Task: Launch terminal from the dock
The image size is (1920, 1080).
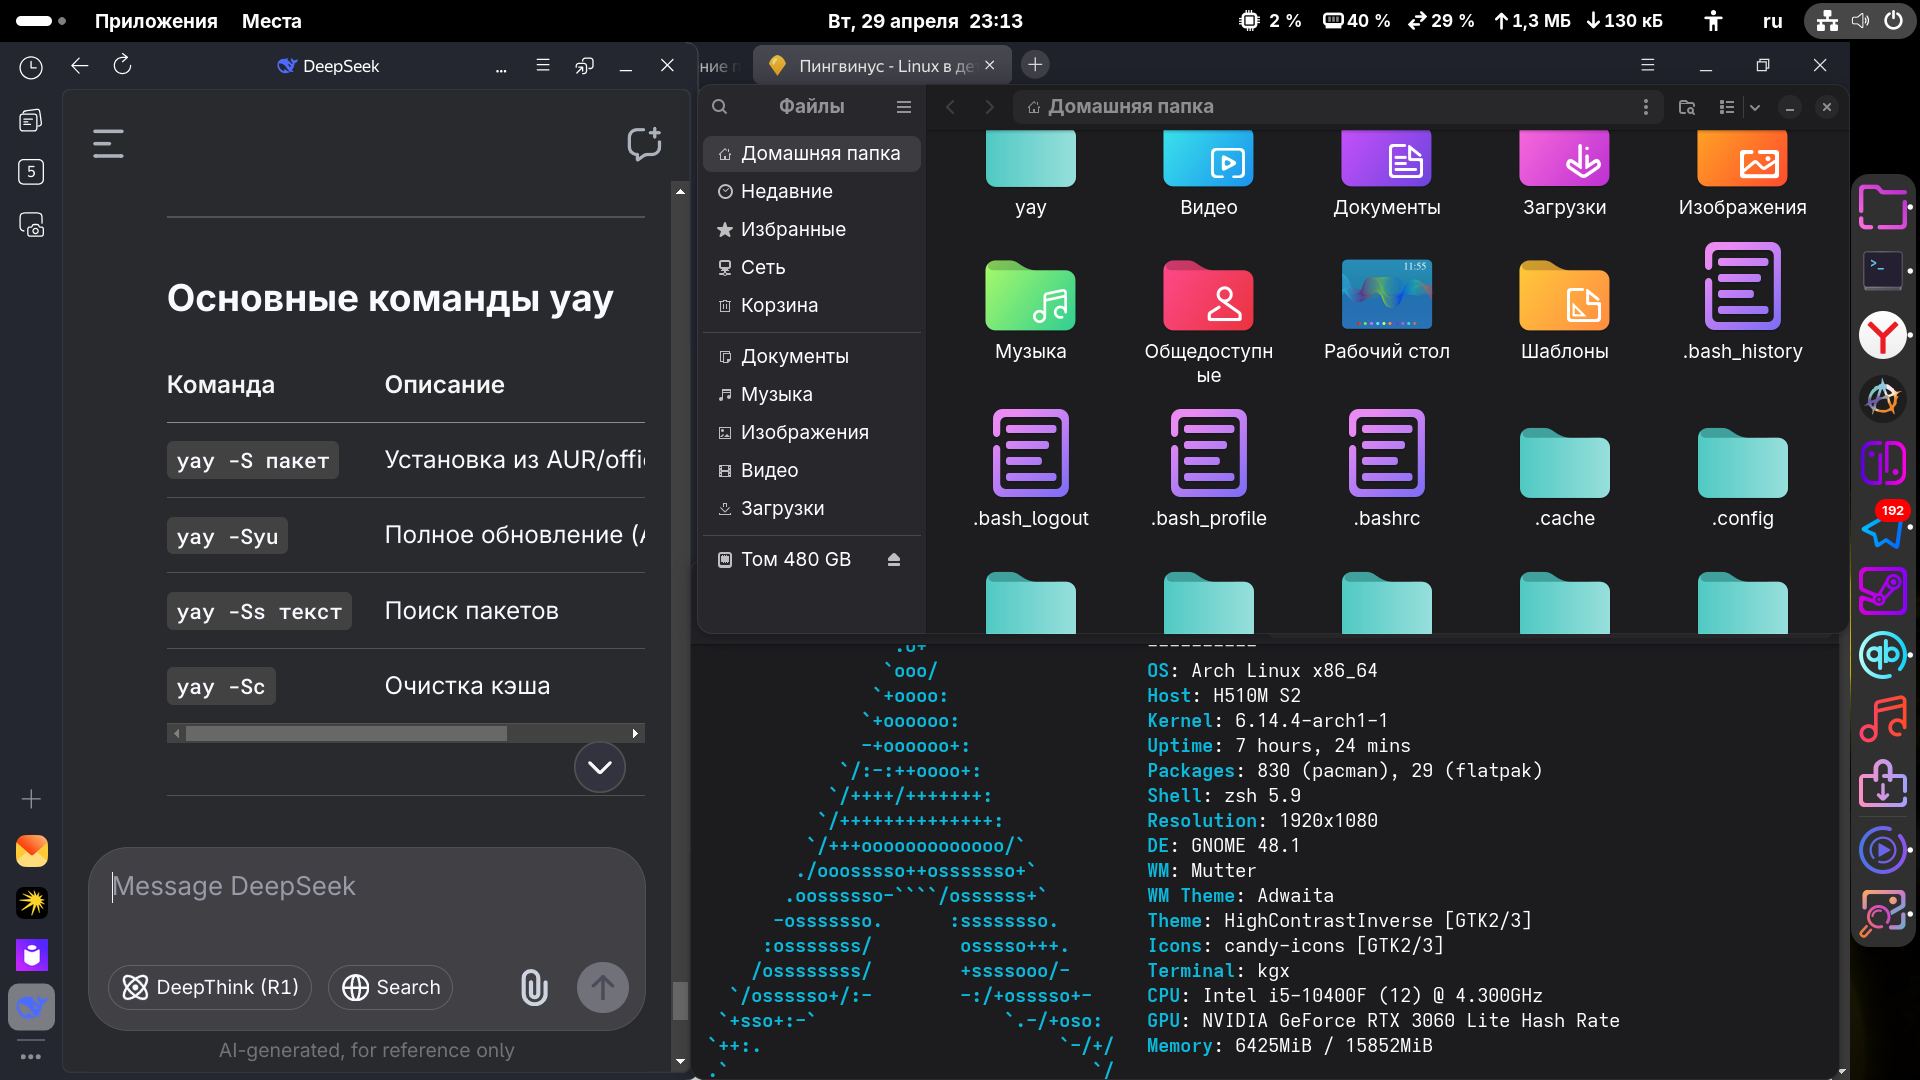Action: point(1883,271)
